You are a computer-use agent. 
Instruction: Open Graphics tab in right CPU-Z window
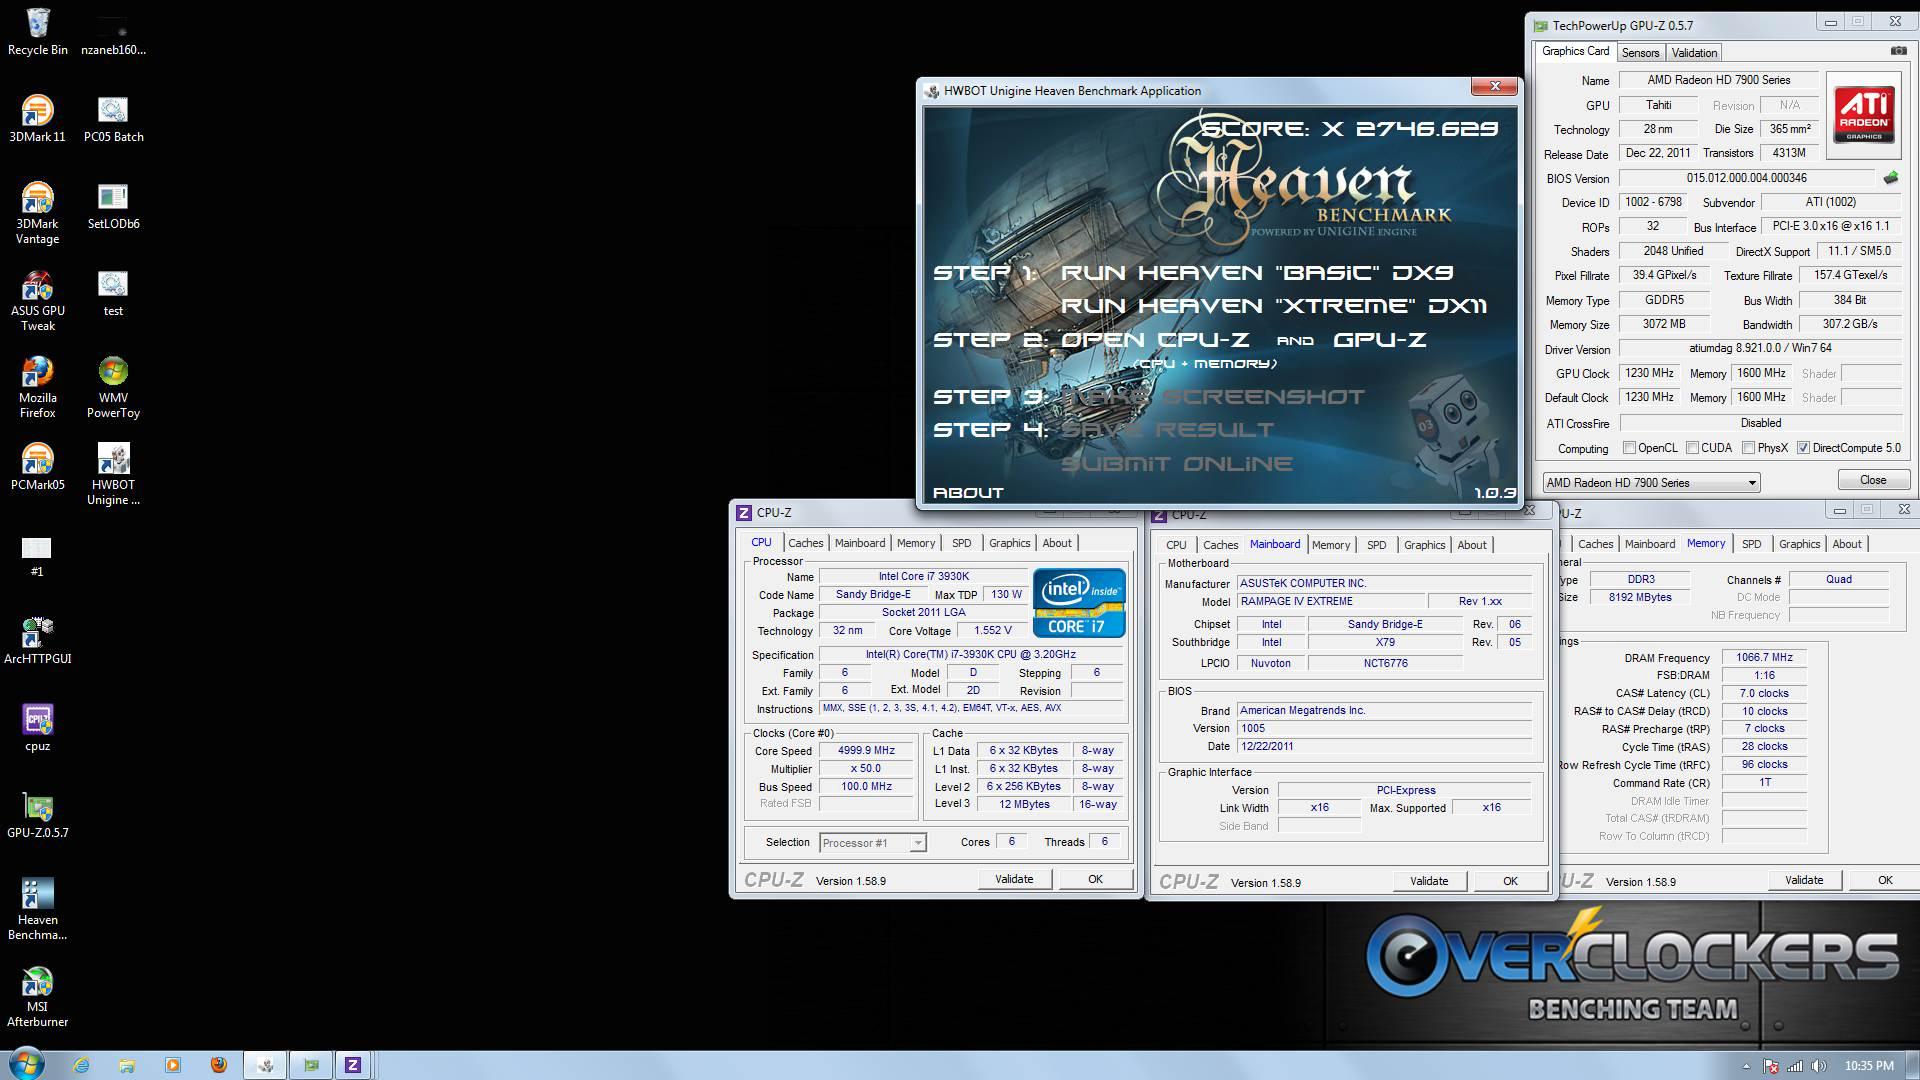(x=1799, y=544)
